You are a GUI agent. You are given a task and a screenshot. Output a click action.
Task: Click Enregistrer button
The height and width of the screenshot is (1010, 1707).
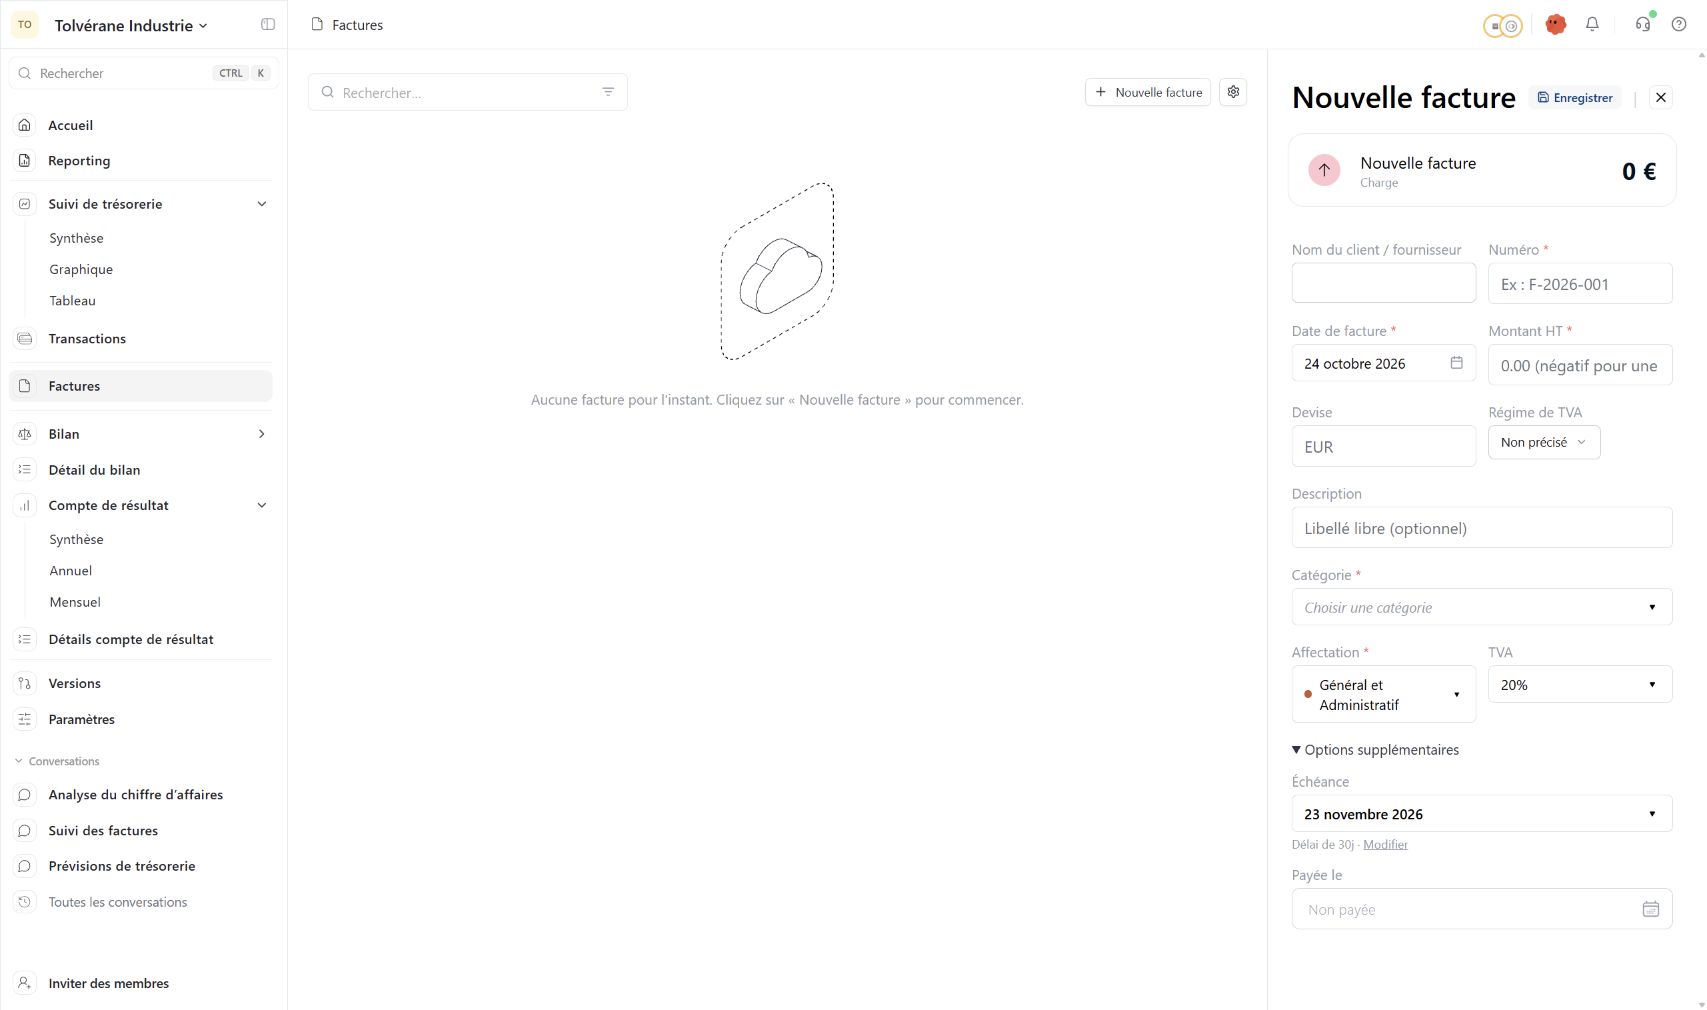(x=1575, y=98)
